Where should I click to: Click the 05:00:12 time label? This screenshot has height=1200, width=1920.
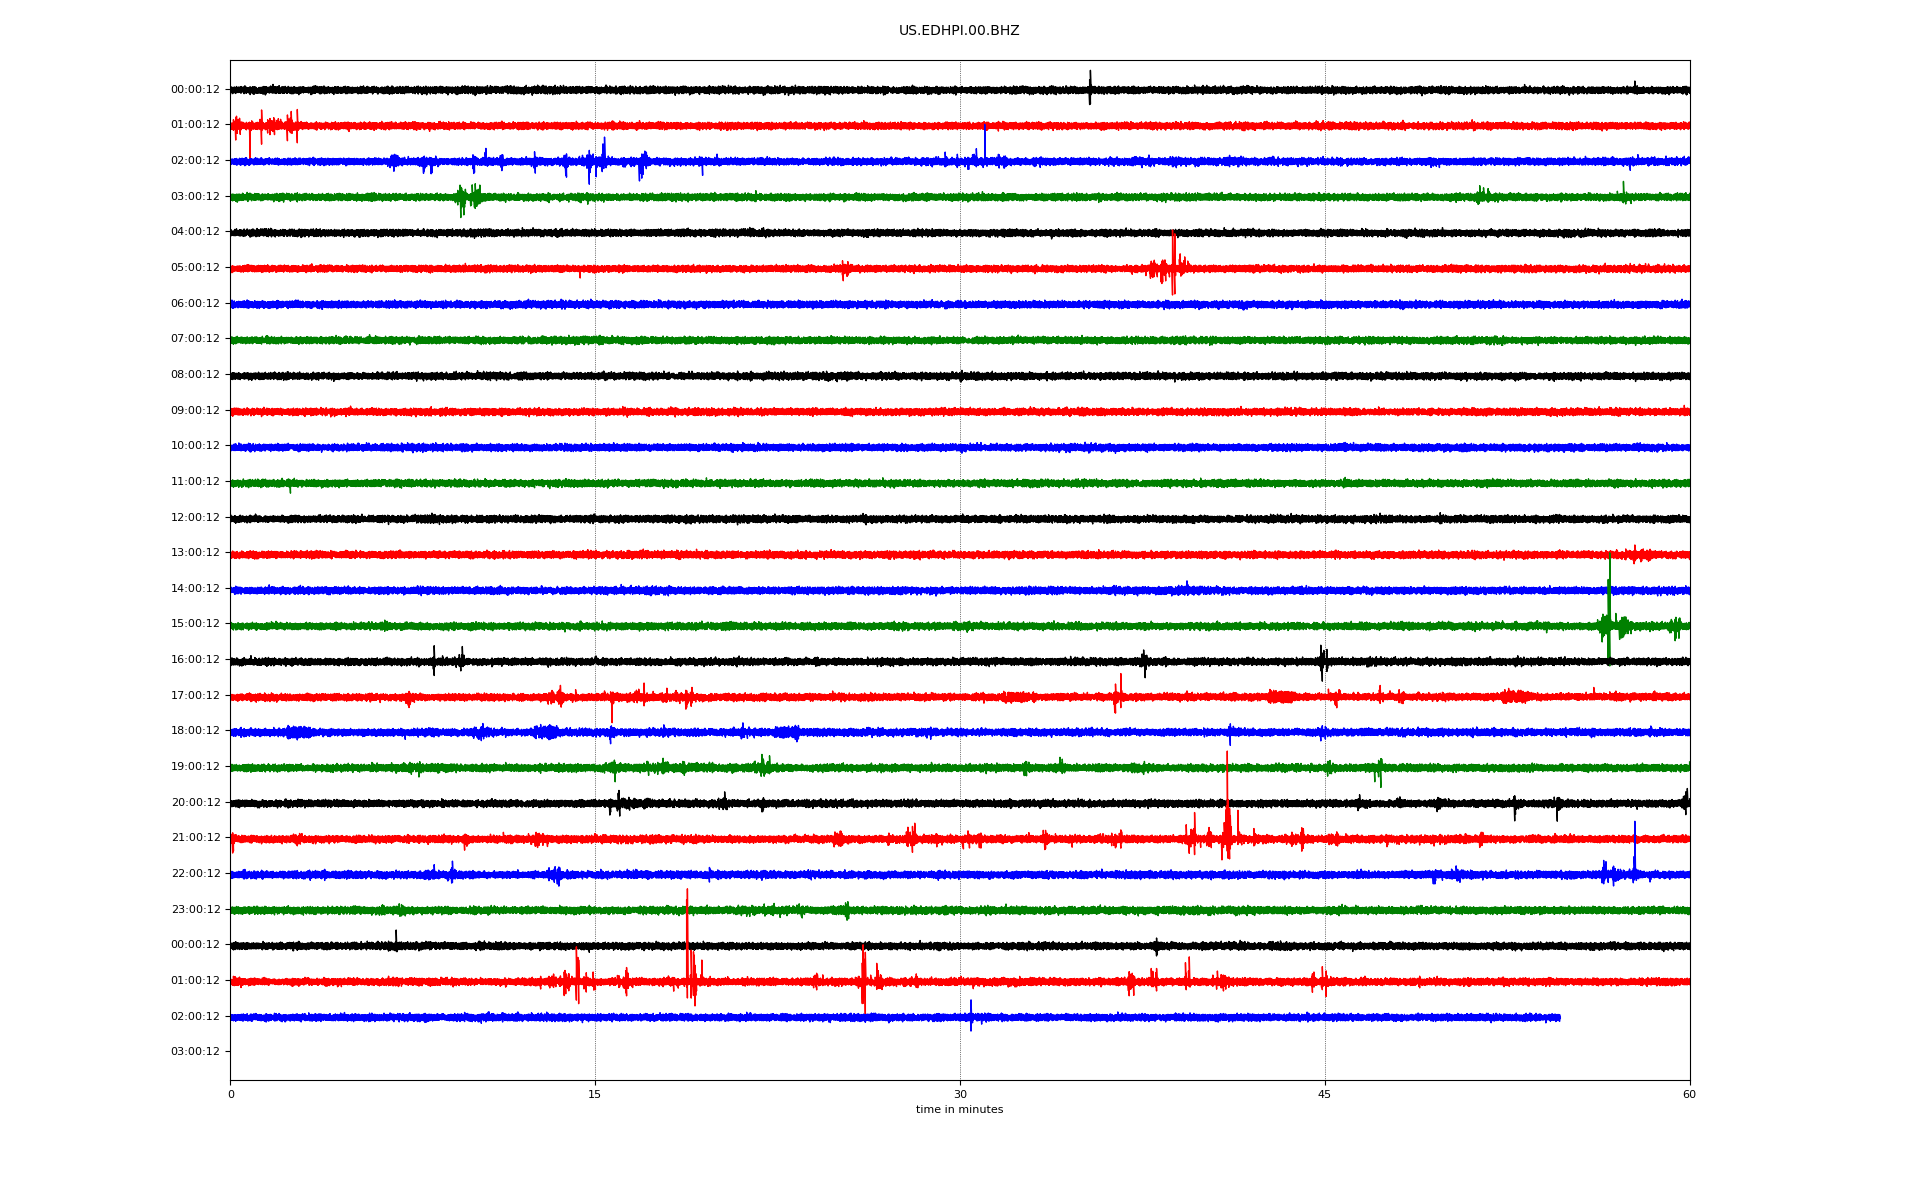pyautogui.click(x=195, y=268)
